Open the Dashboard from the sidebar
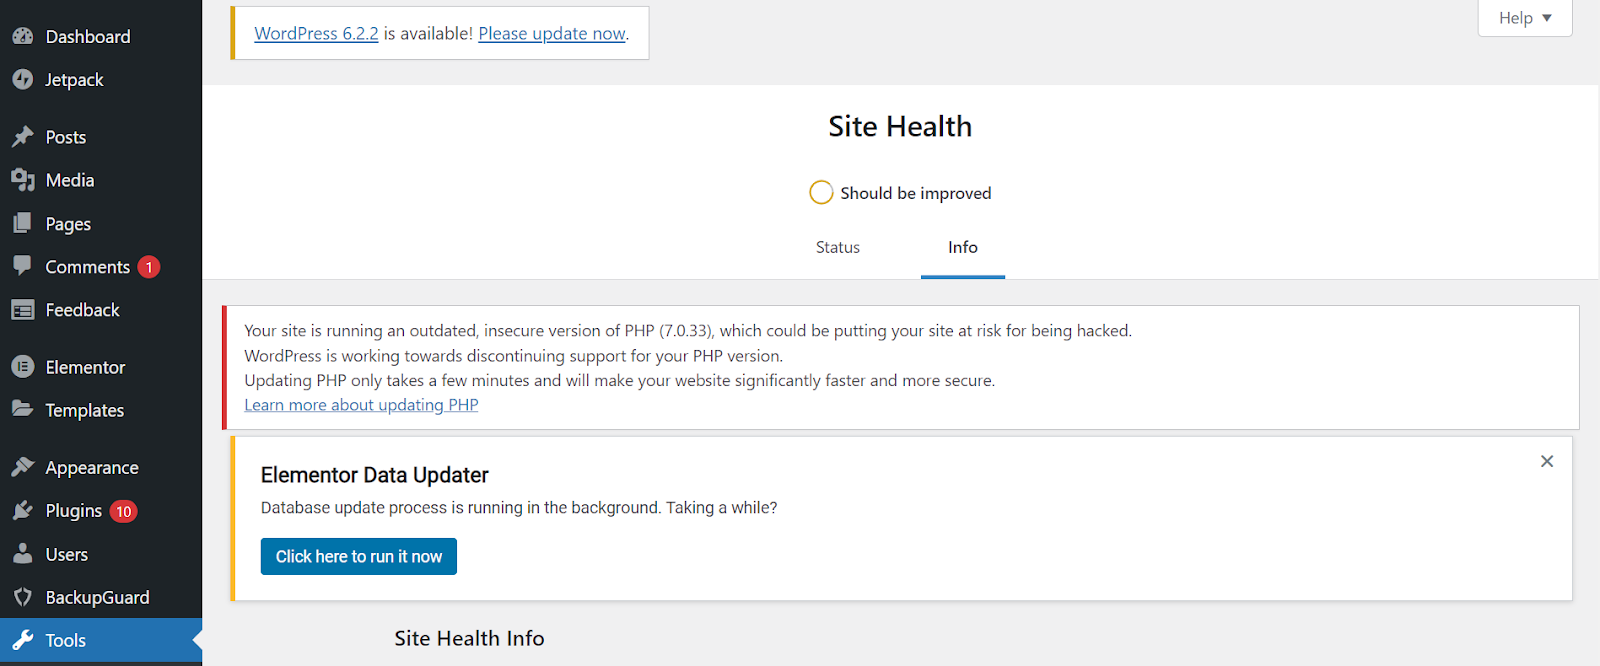 87,36
